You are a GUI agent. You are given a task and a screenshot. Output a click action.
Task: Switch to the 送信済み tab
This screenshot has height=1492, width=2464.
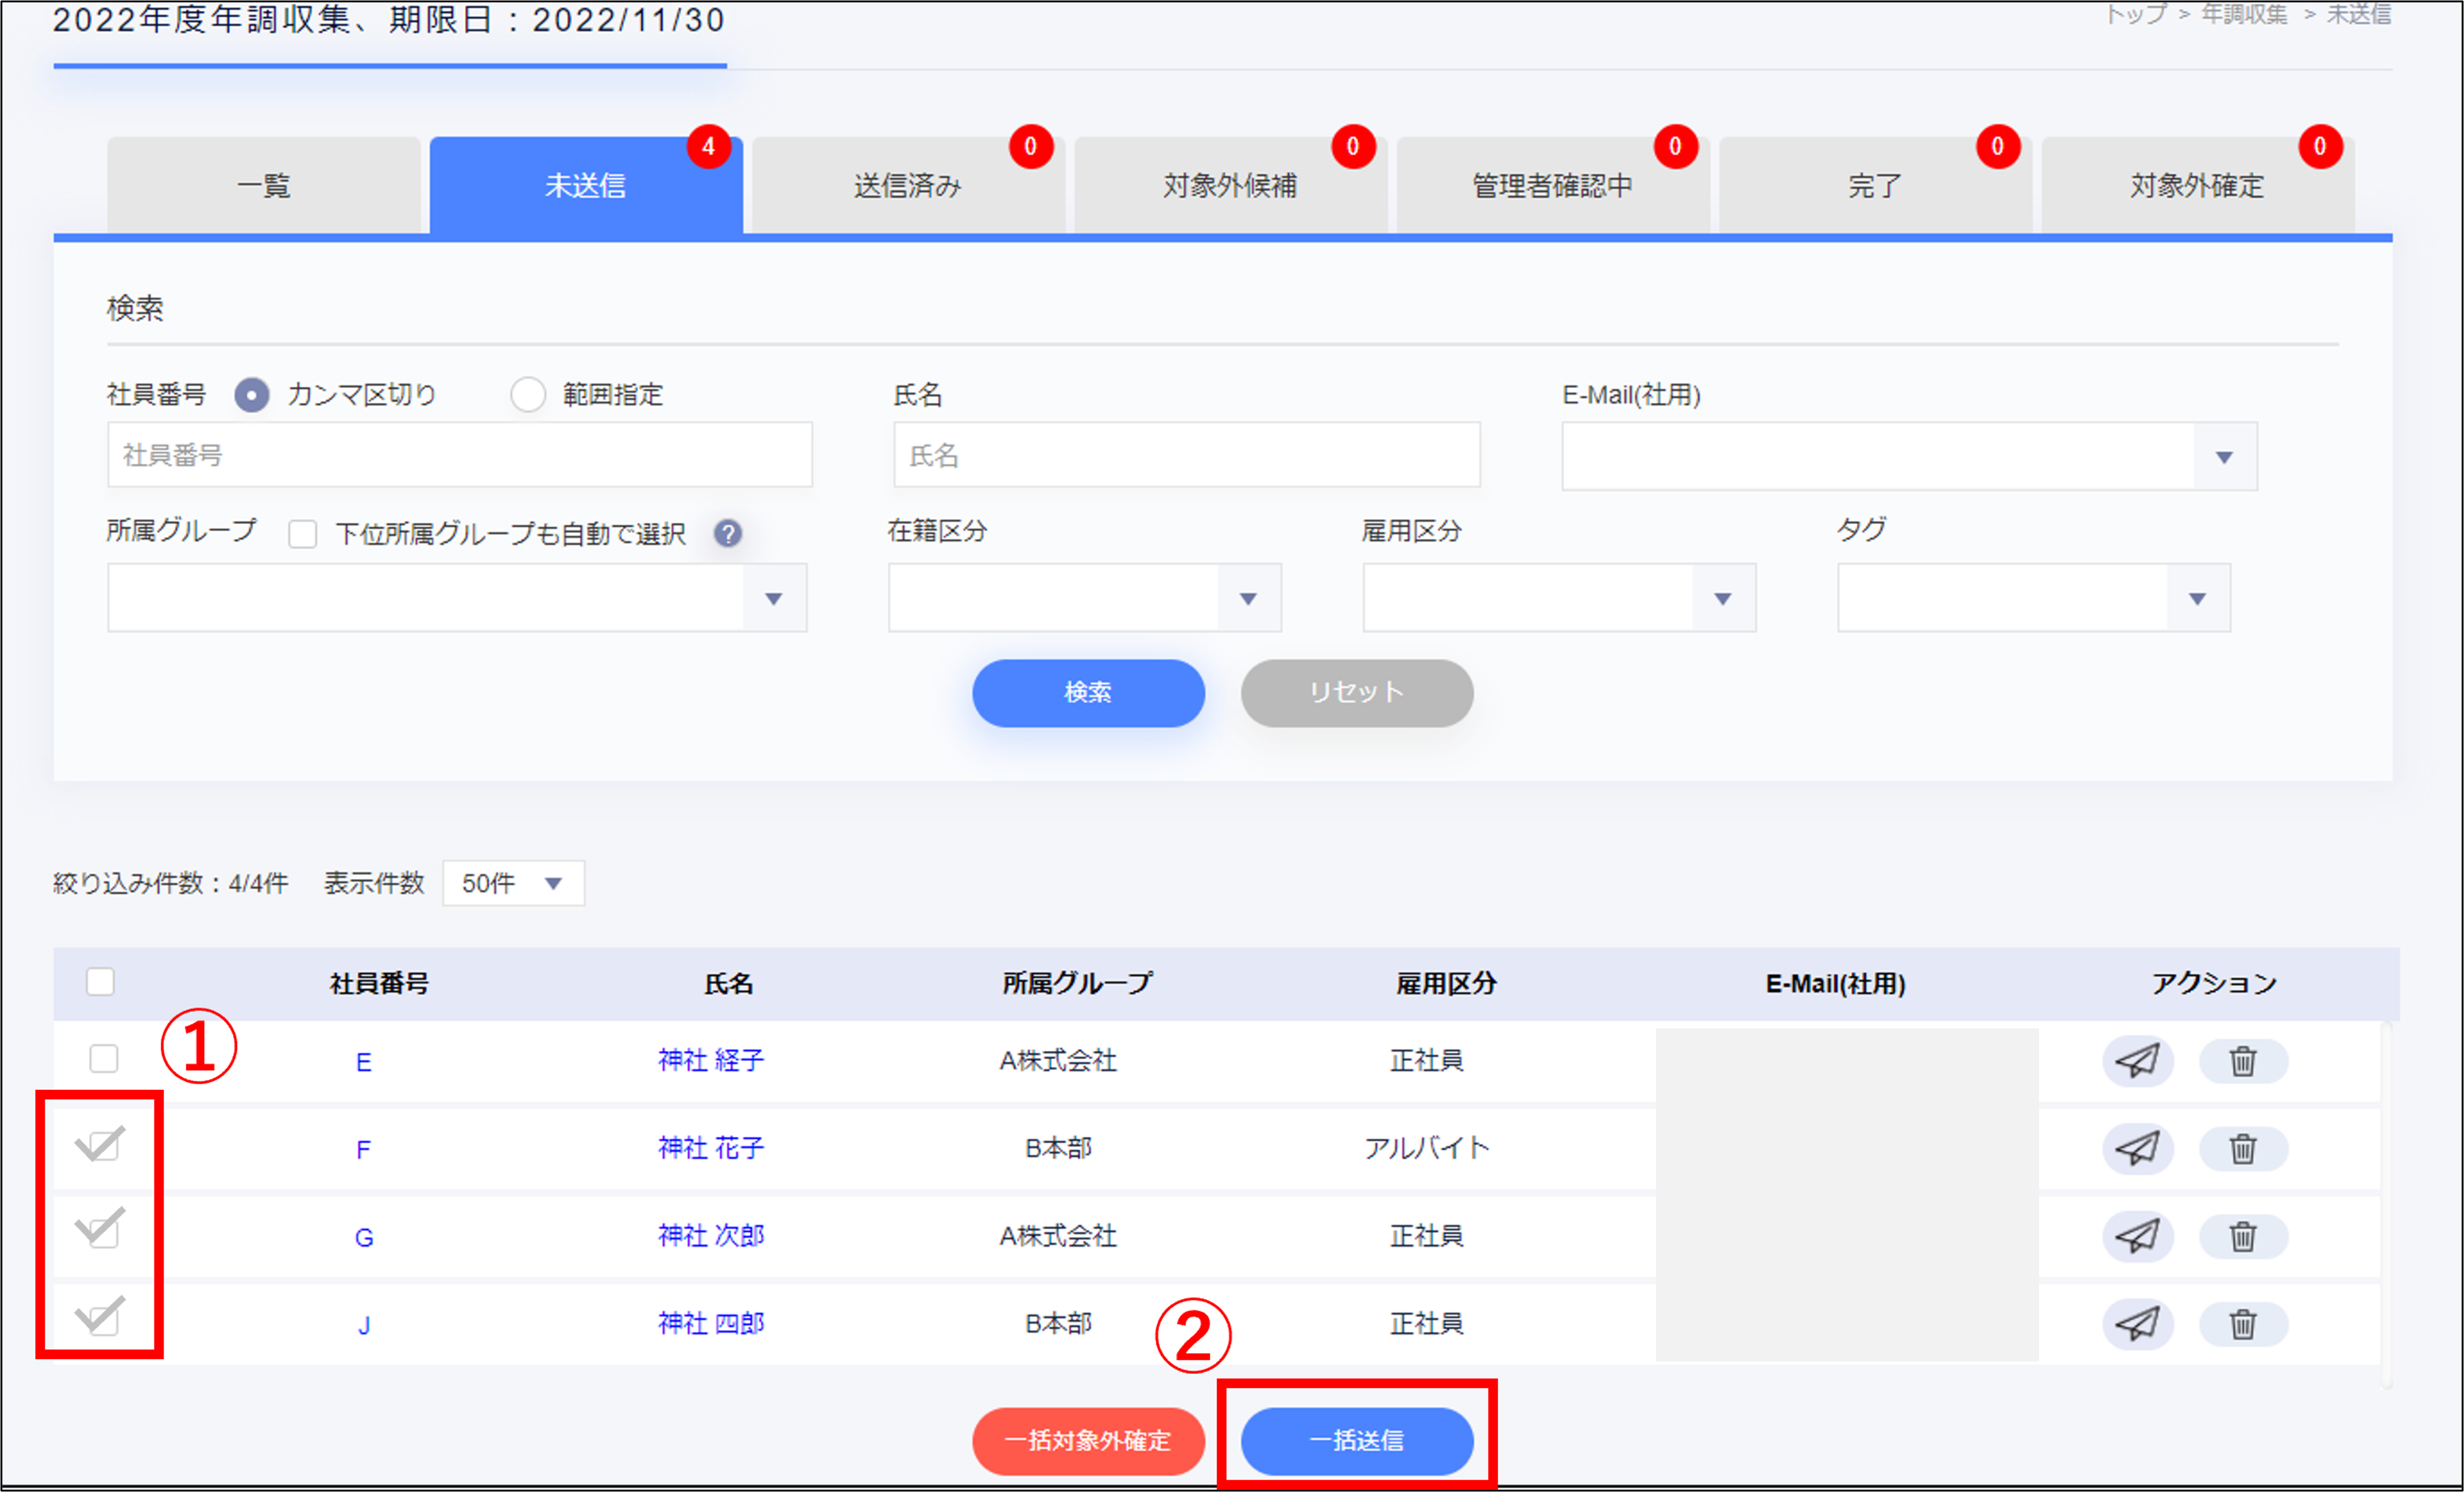[907, 185]
